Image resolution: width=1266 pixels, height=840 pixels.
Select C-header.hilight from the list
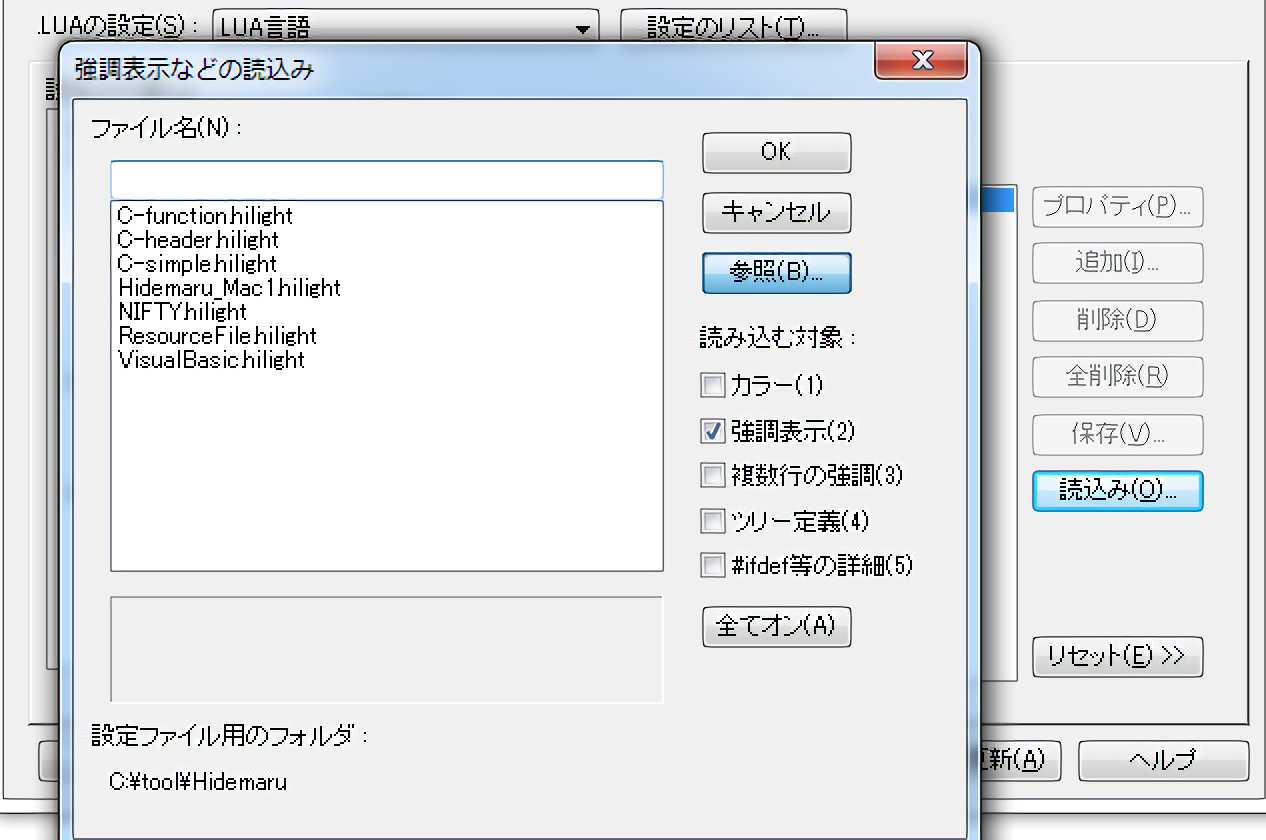pyautogui.click(x=198, y=240)
